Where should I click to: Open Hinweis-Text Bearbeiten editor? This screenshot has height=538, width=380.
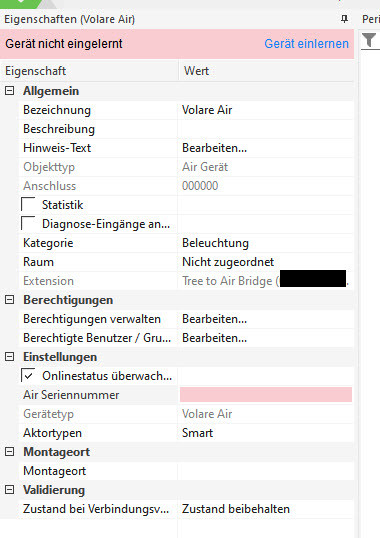266,148
